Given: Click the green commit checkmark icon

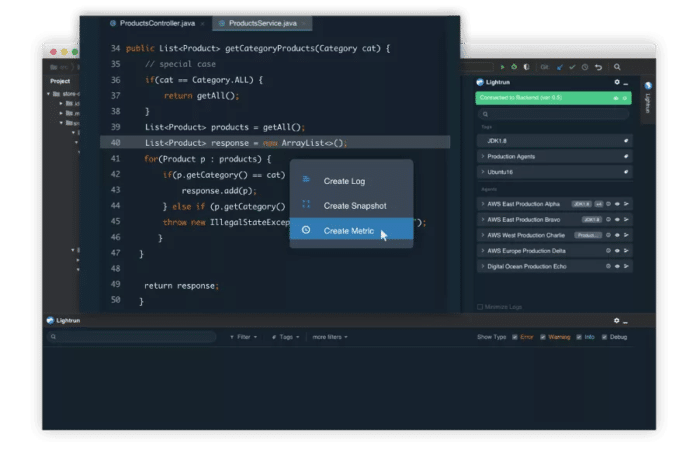Looking at the screenshot, I should [x=572, y=67].
